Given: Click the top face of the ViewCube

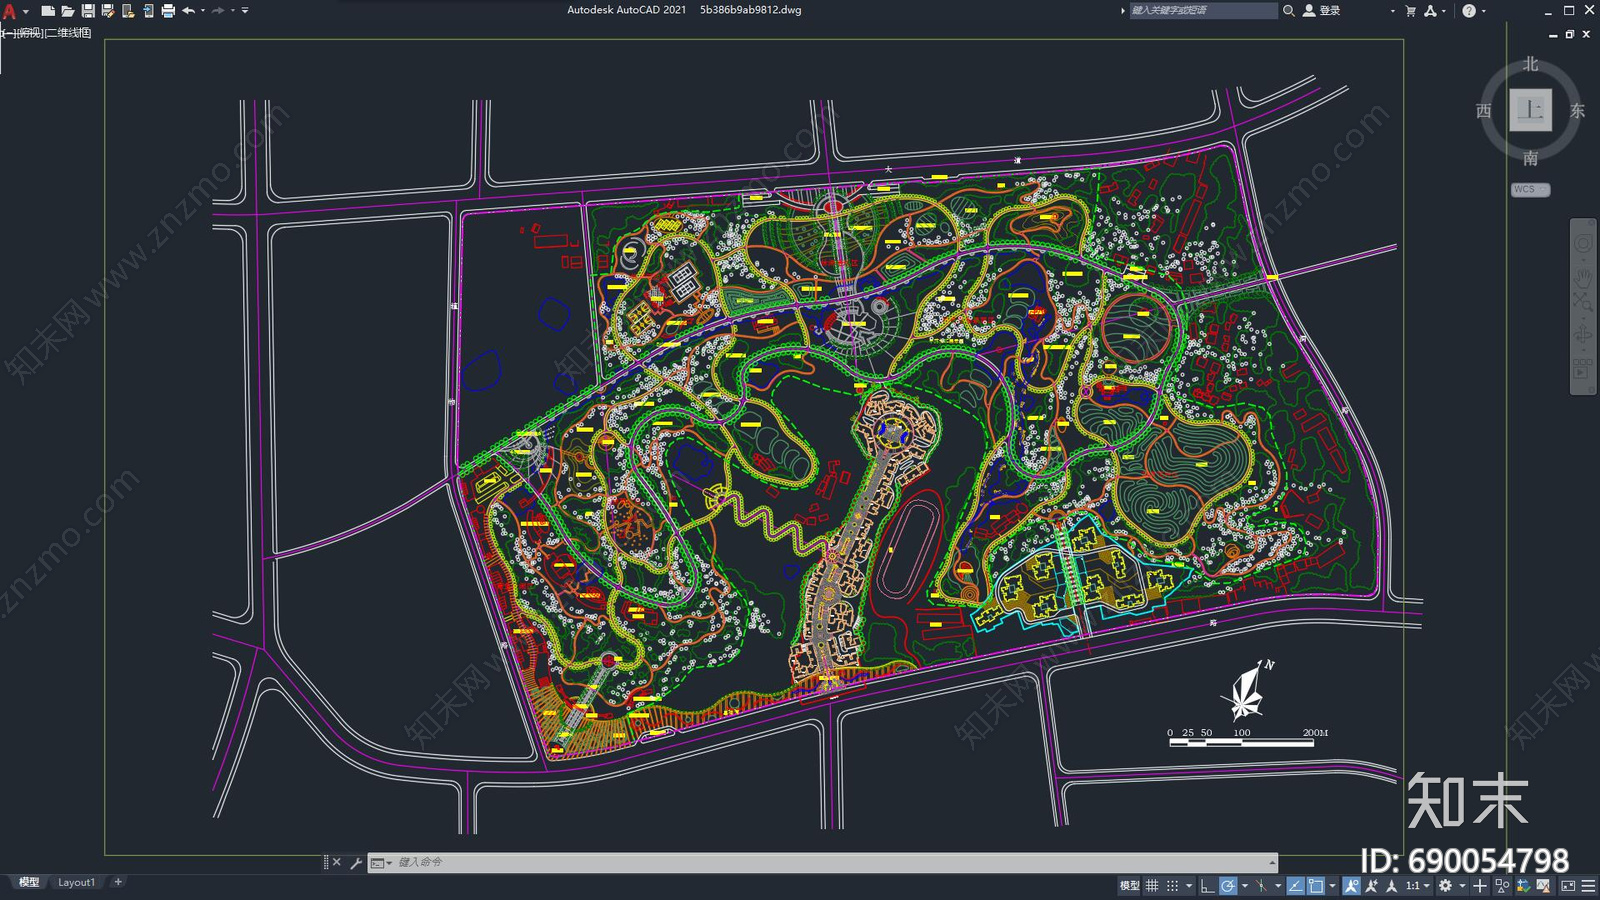Looking at the screenshot, I should pos(1530,110).
